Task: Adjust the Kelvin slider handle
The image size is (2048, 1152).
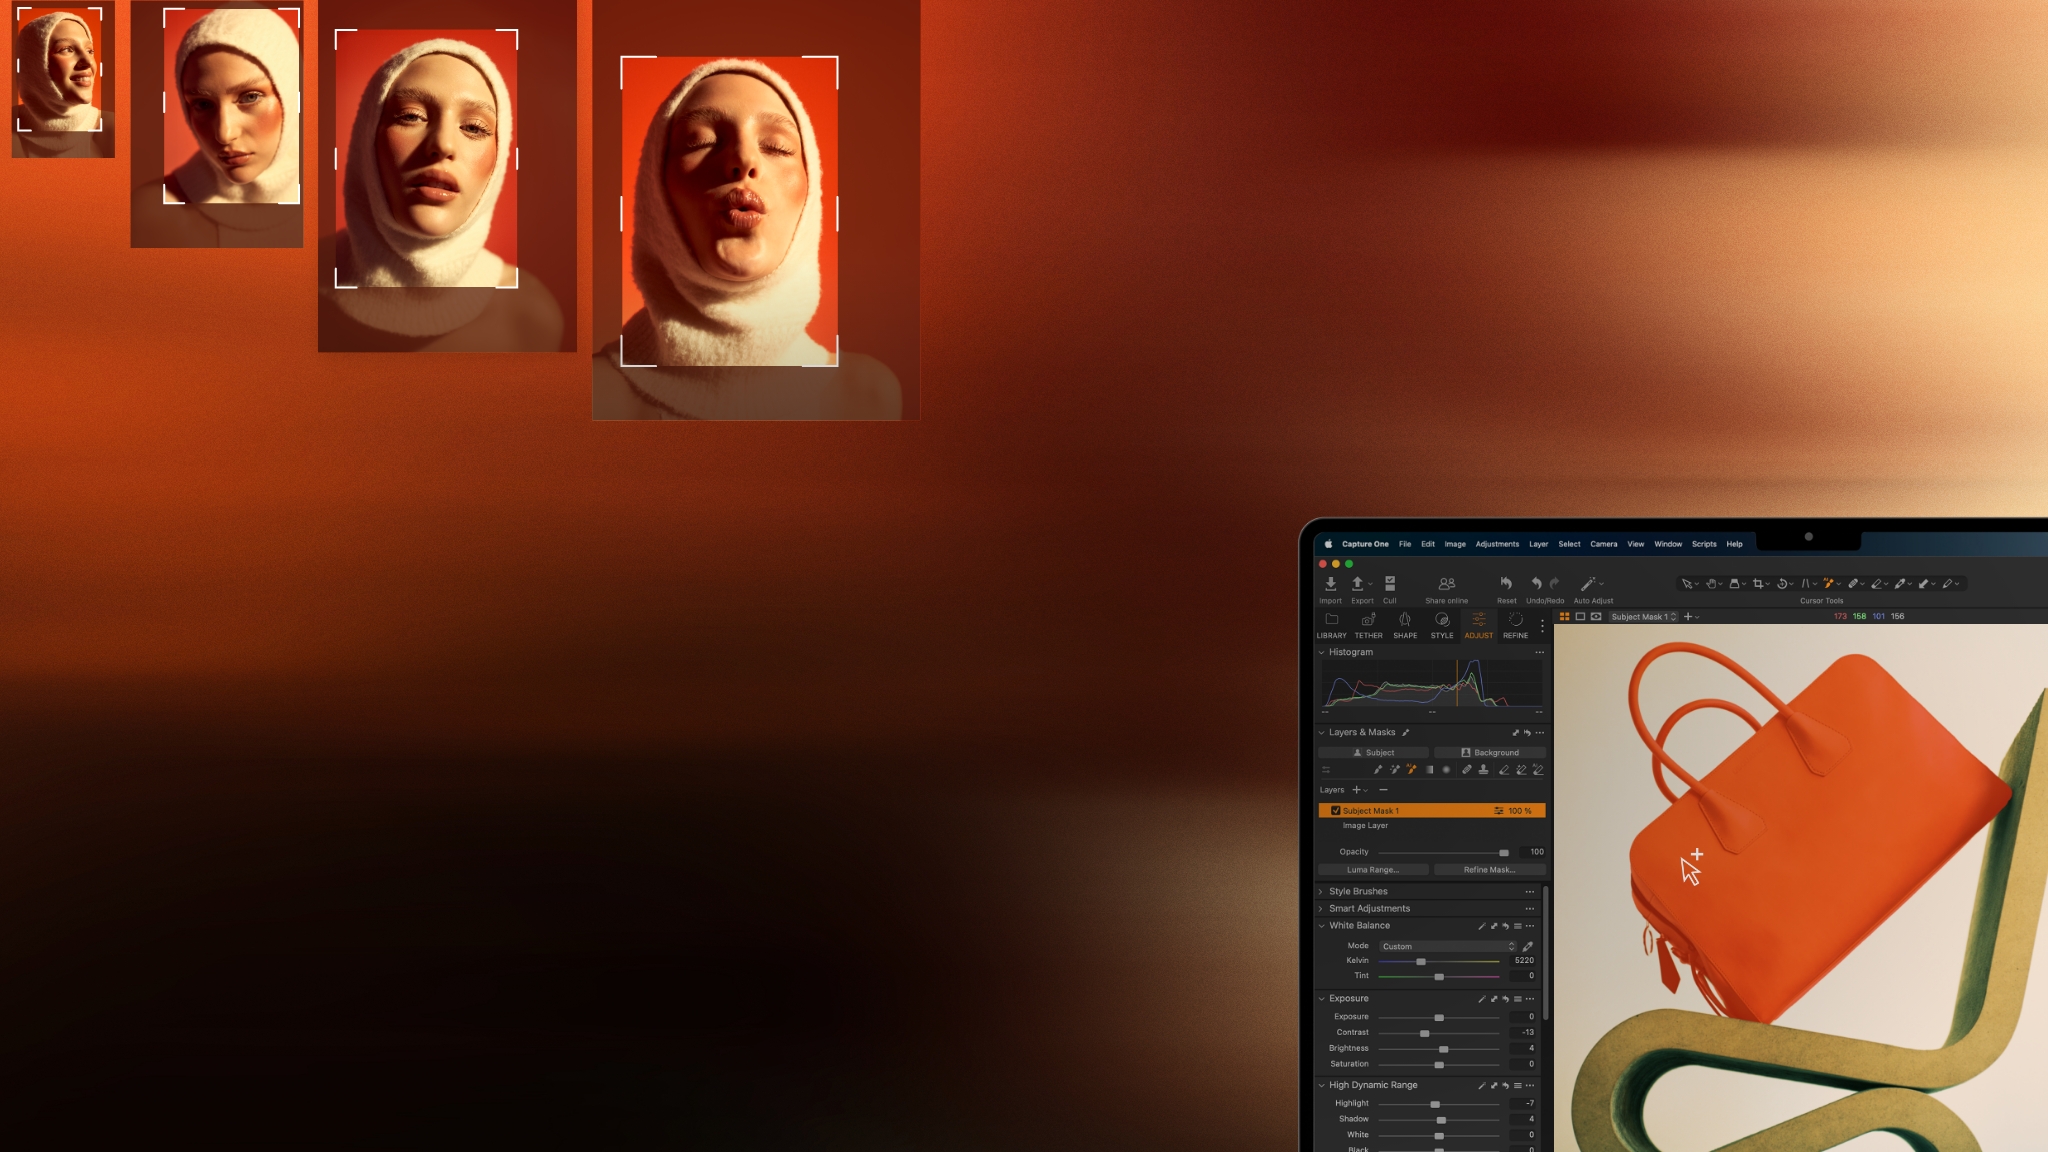Action: 1420,961
